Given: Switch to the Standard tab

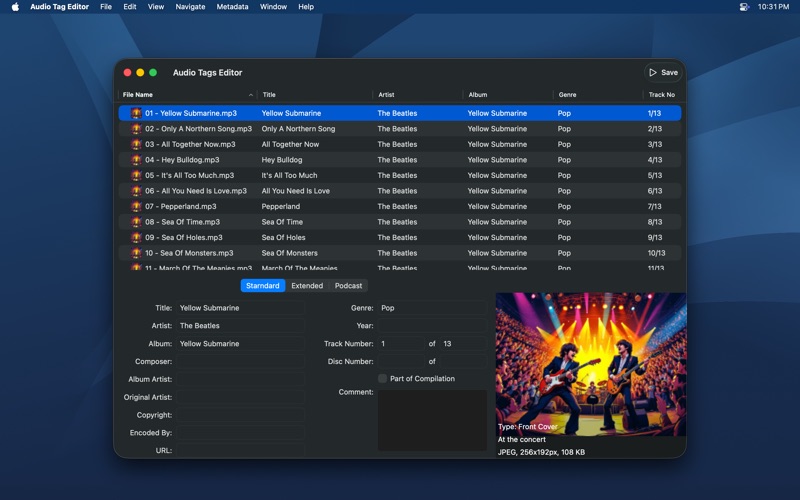Looking at the screenshot, I should [x=263, y=286].
